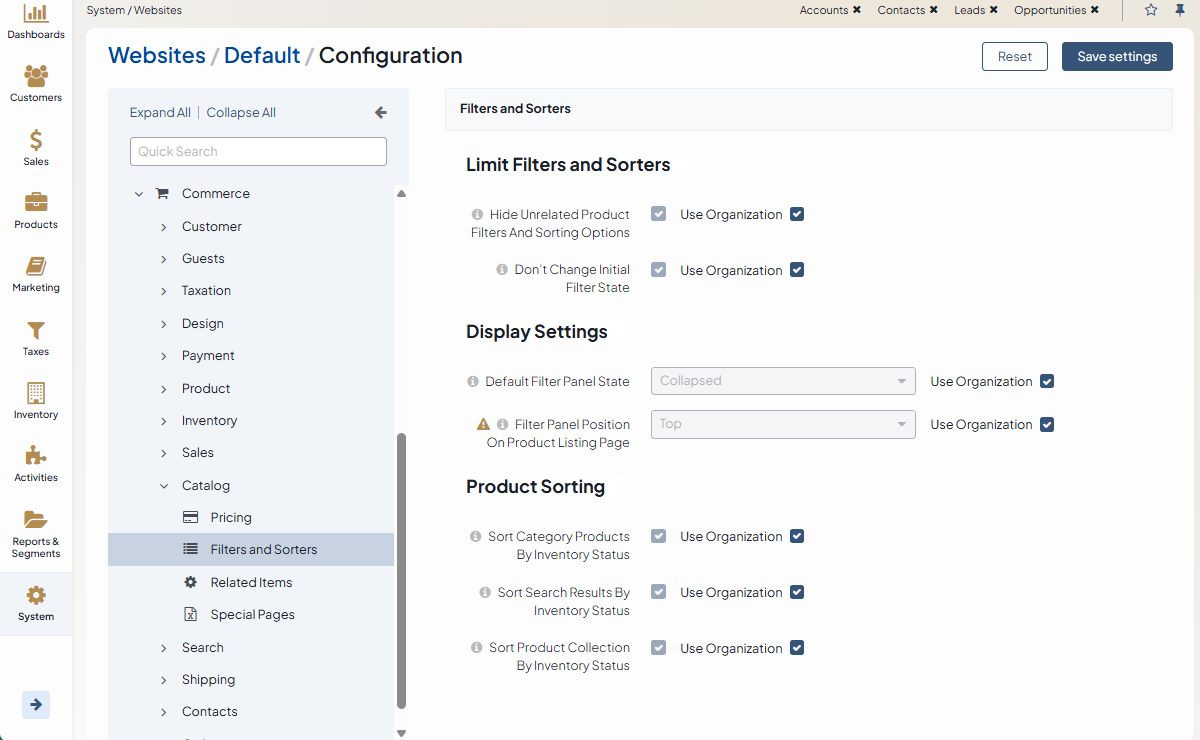Click the tree panel vertical scrollbar
This screenshot has height=740, width=1200.
coord(402,570)
